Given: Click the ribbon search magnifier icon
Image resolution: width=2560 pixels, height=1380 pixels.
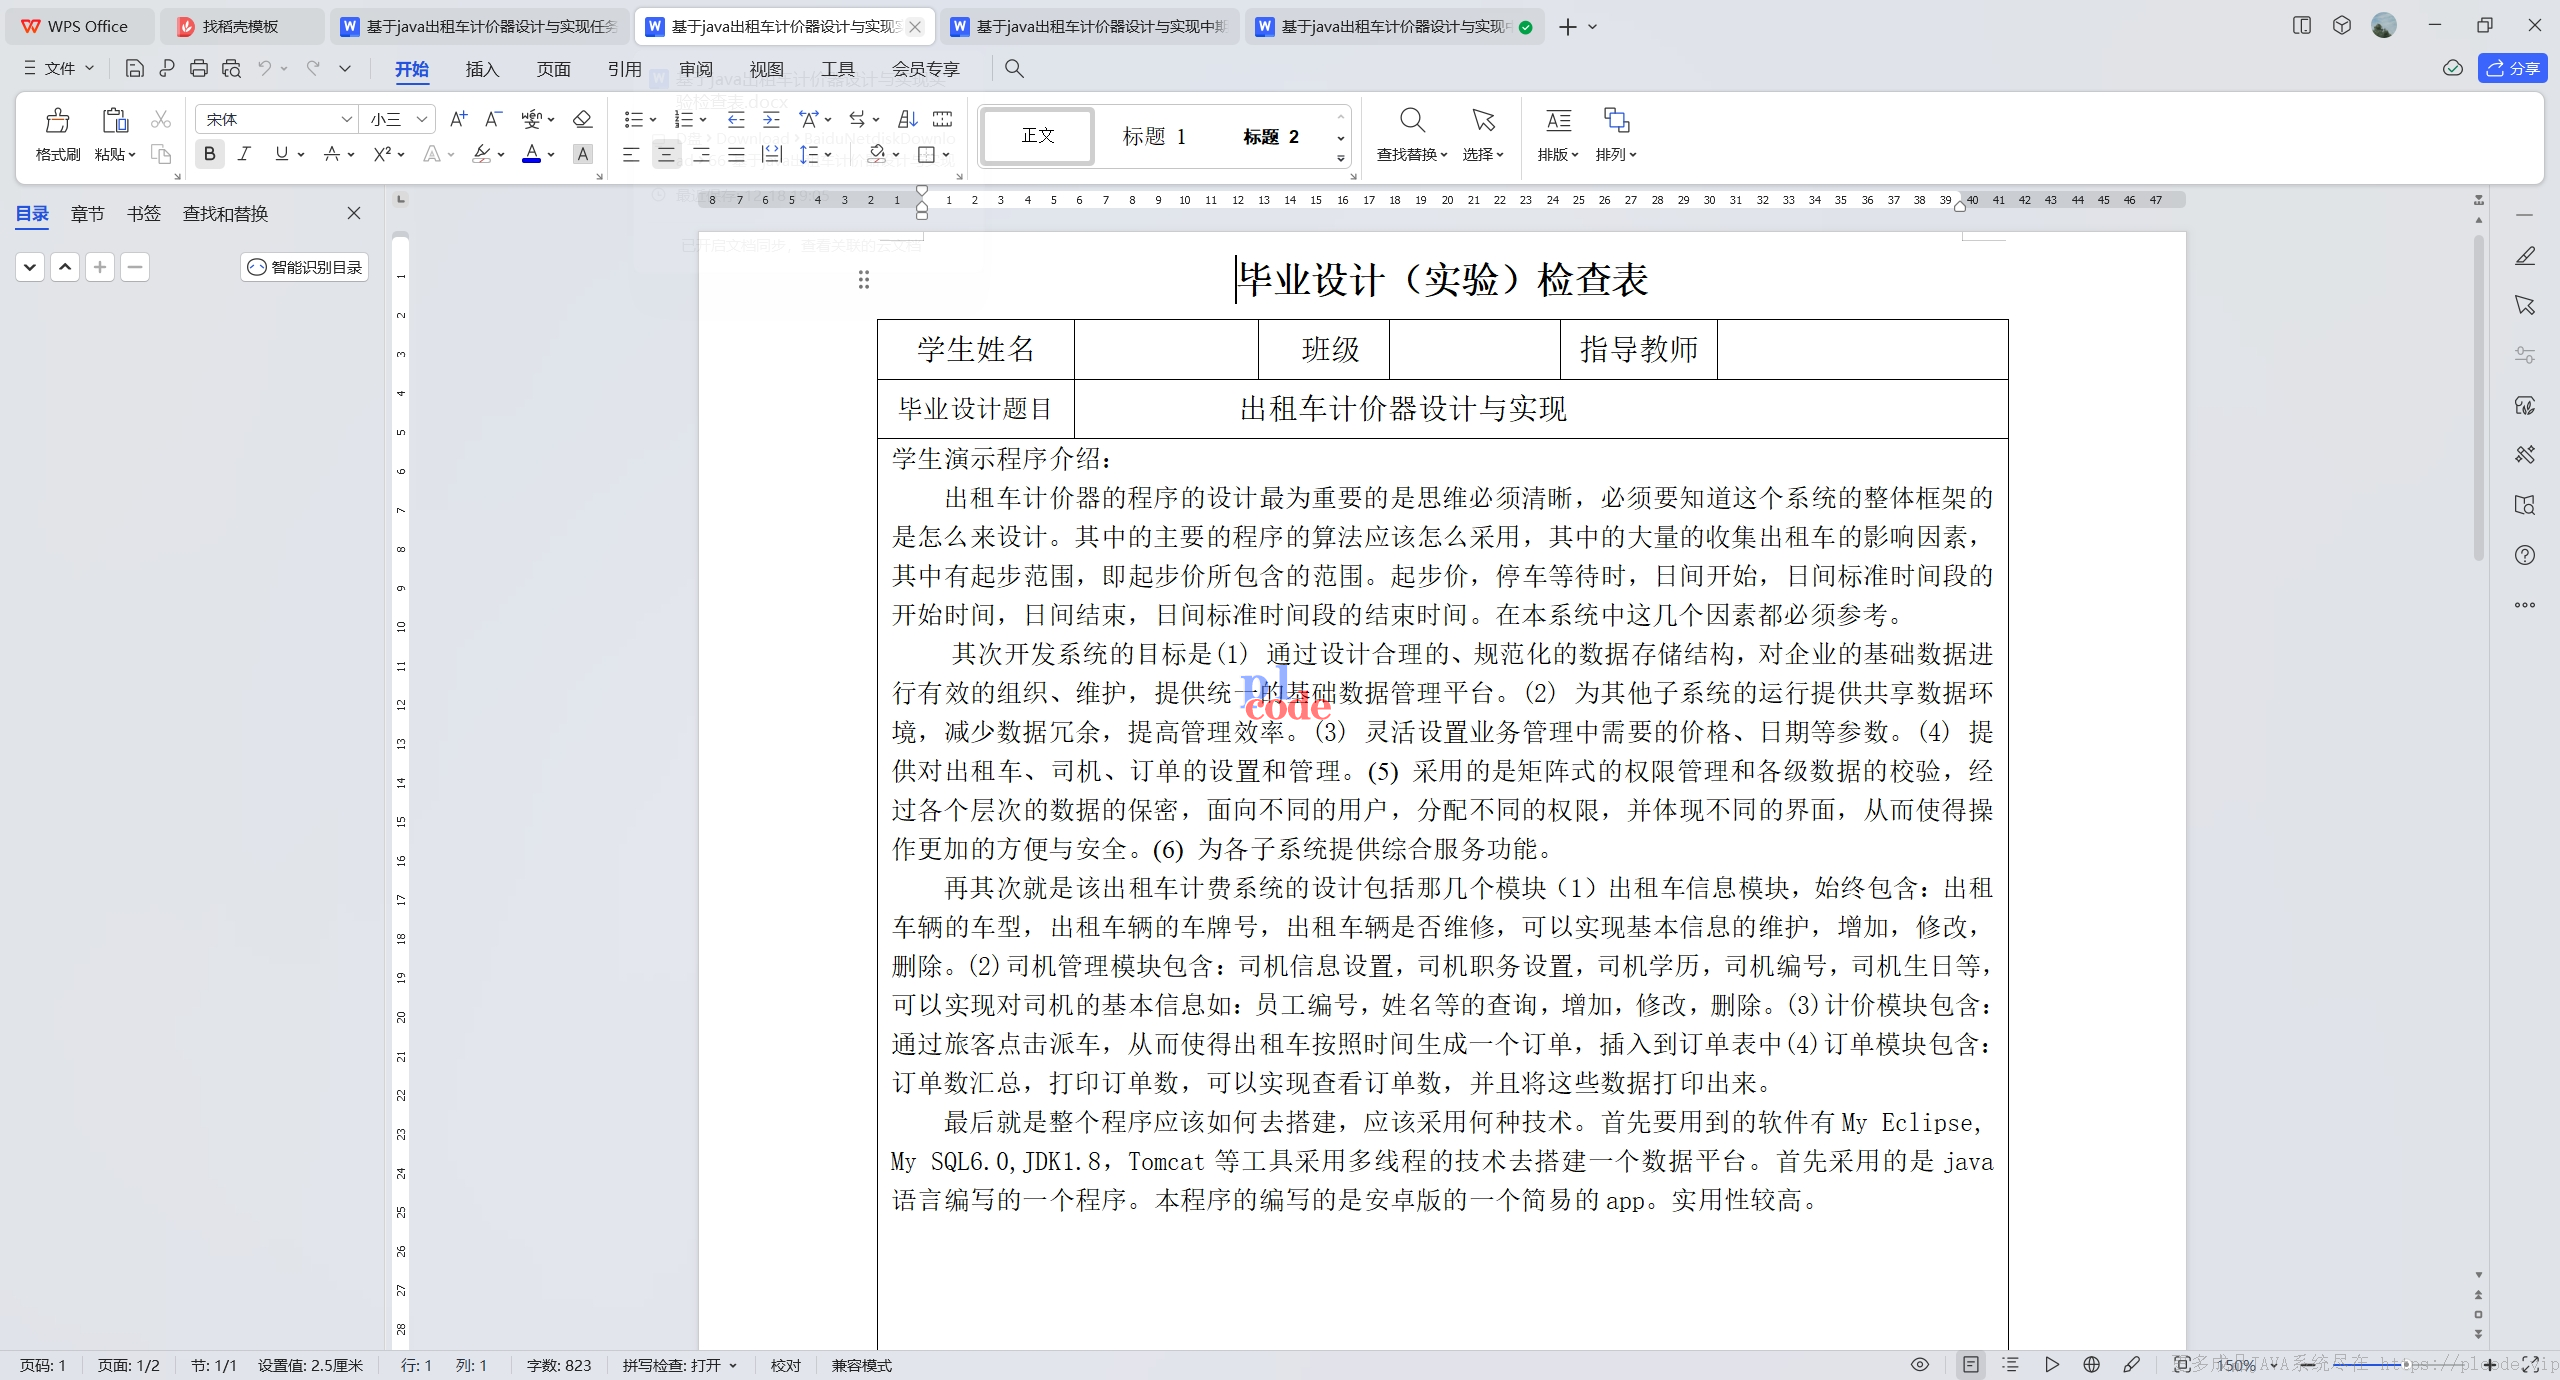Looking at the screenshot, I should pos(1014,68).
